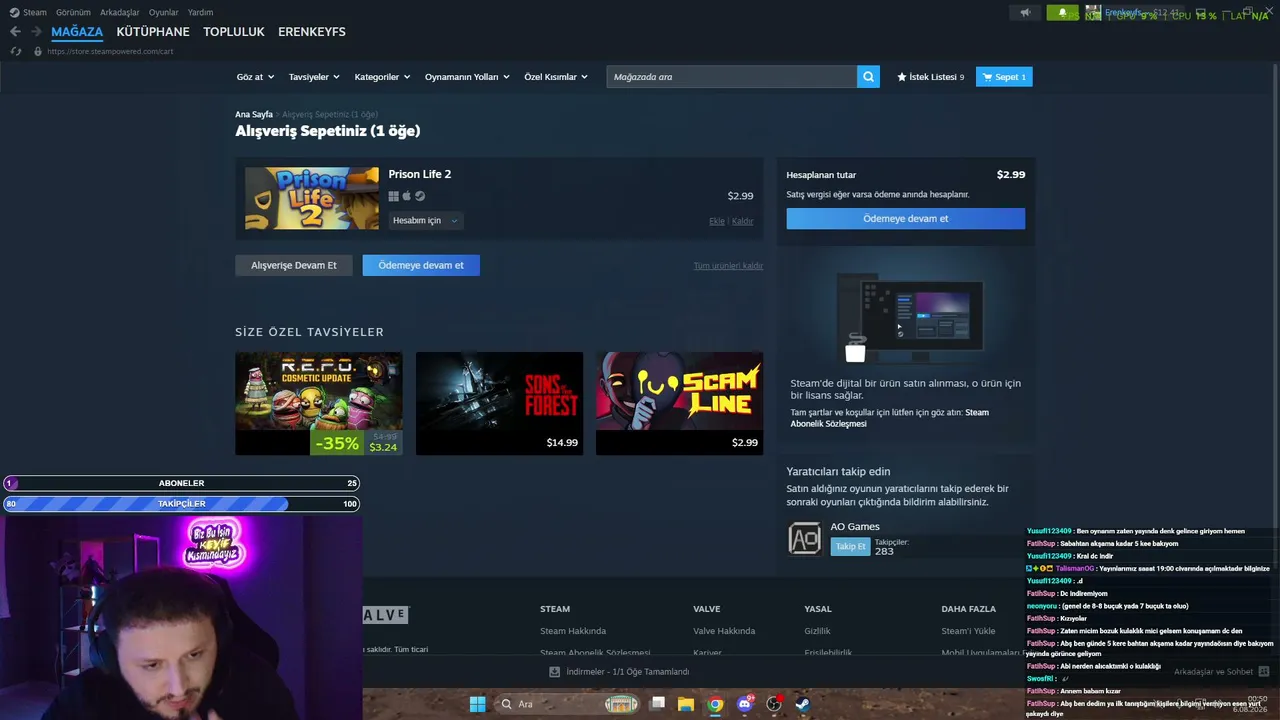Open the Prison Life 2 cart thumbnail
Viewport: 1280px width, 720px height.
312,198
